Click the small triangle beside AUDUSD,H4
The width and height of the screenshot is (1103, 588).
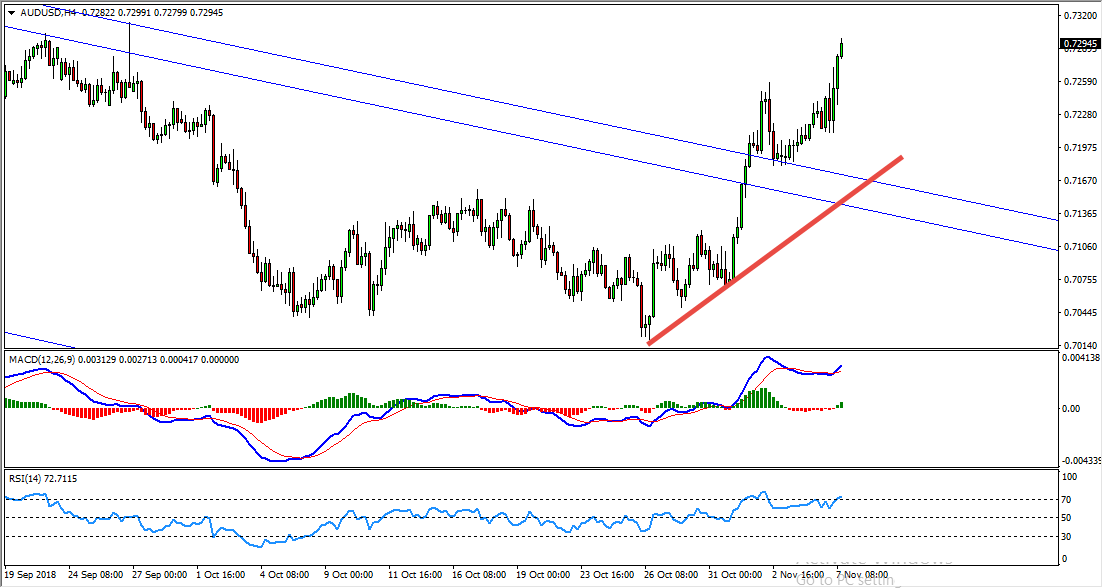11,13
